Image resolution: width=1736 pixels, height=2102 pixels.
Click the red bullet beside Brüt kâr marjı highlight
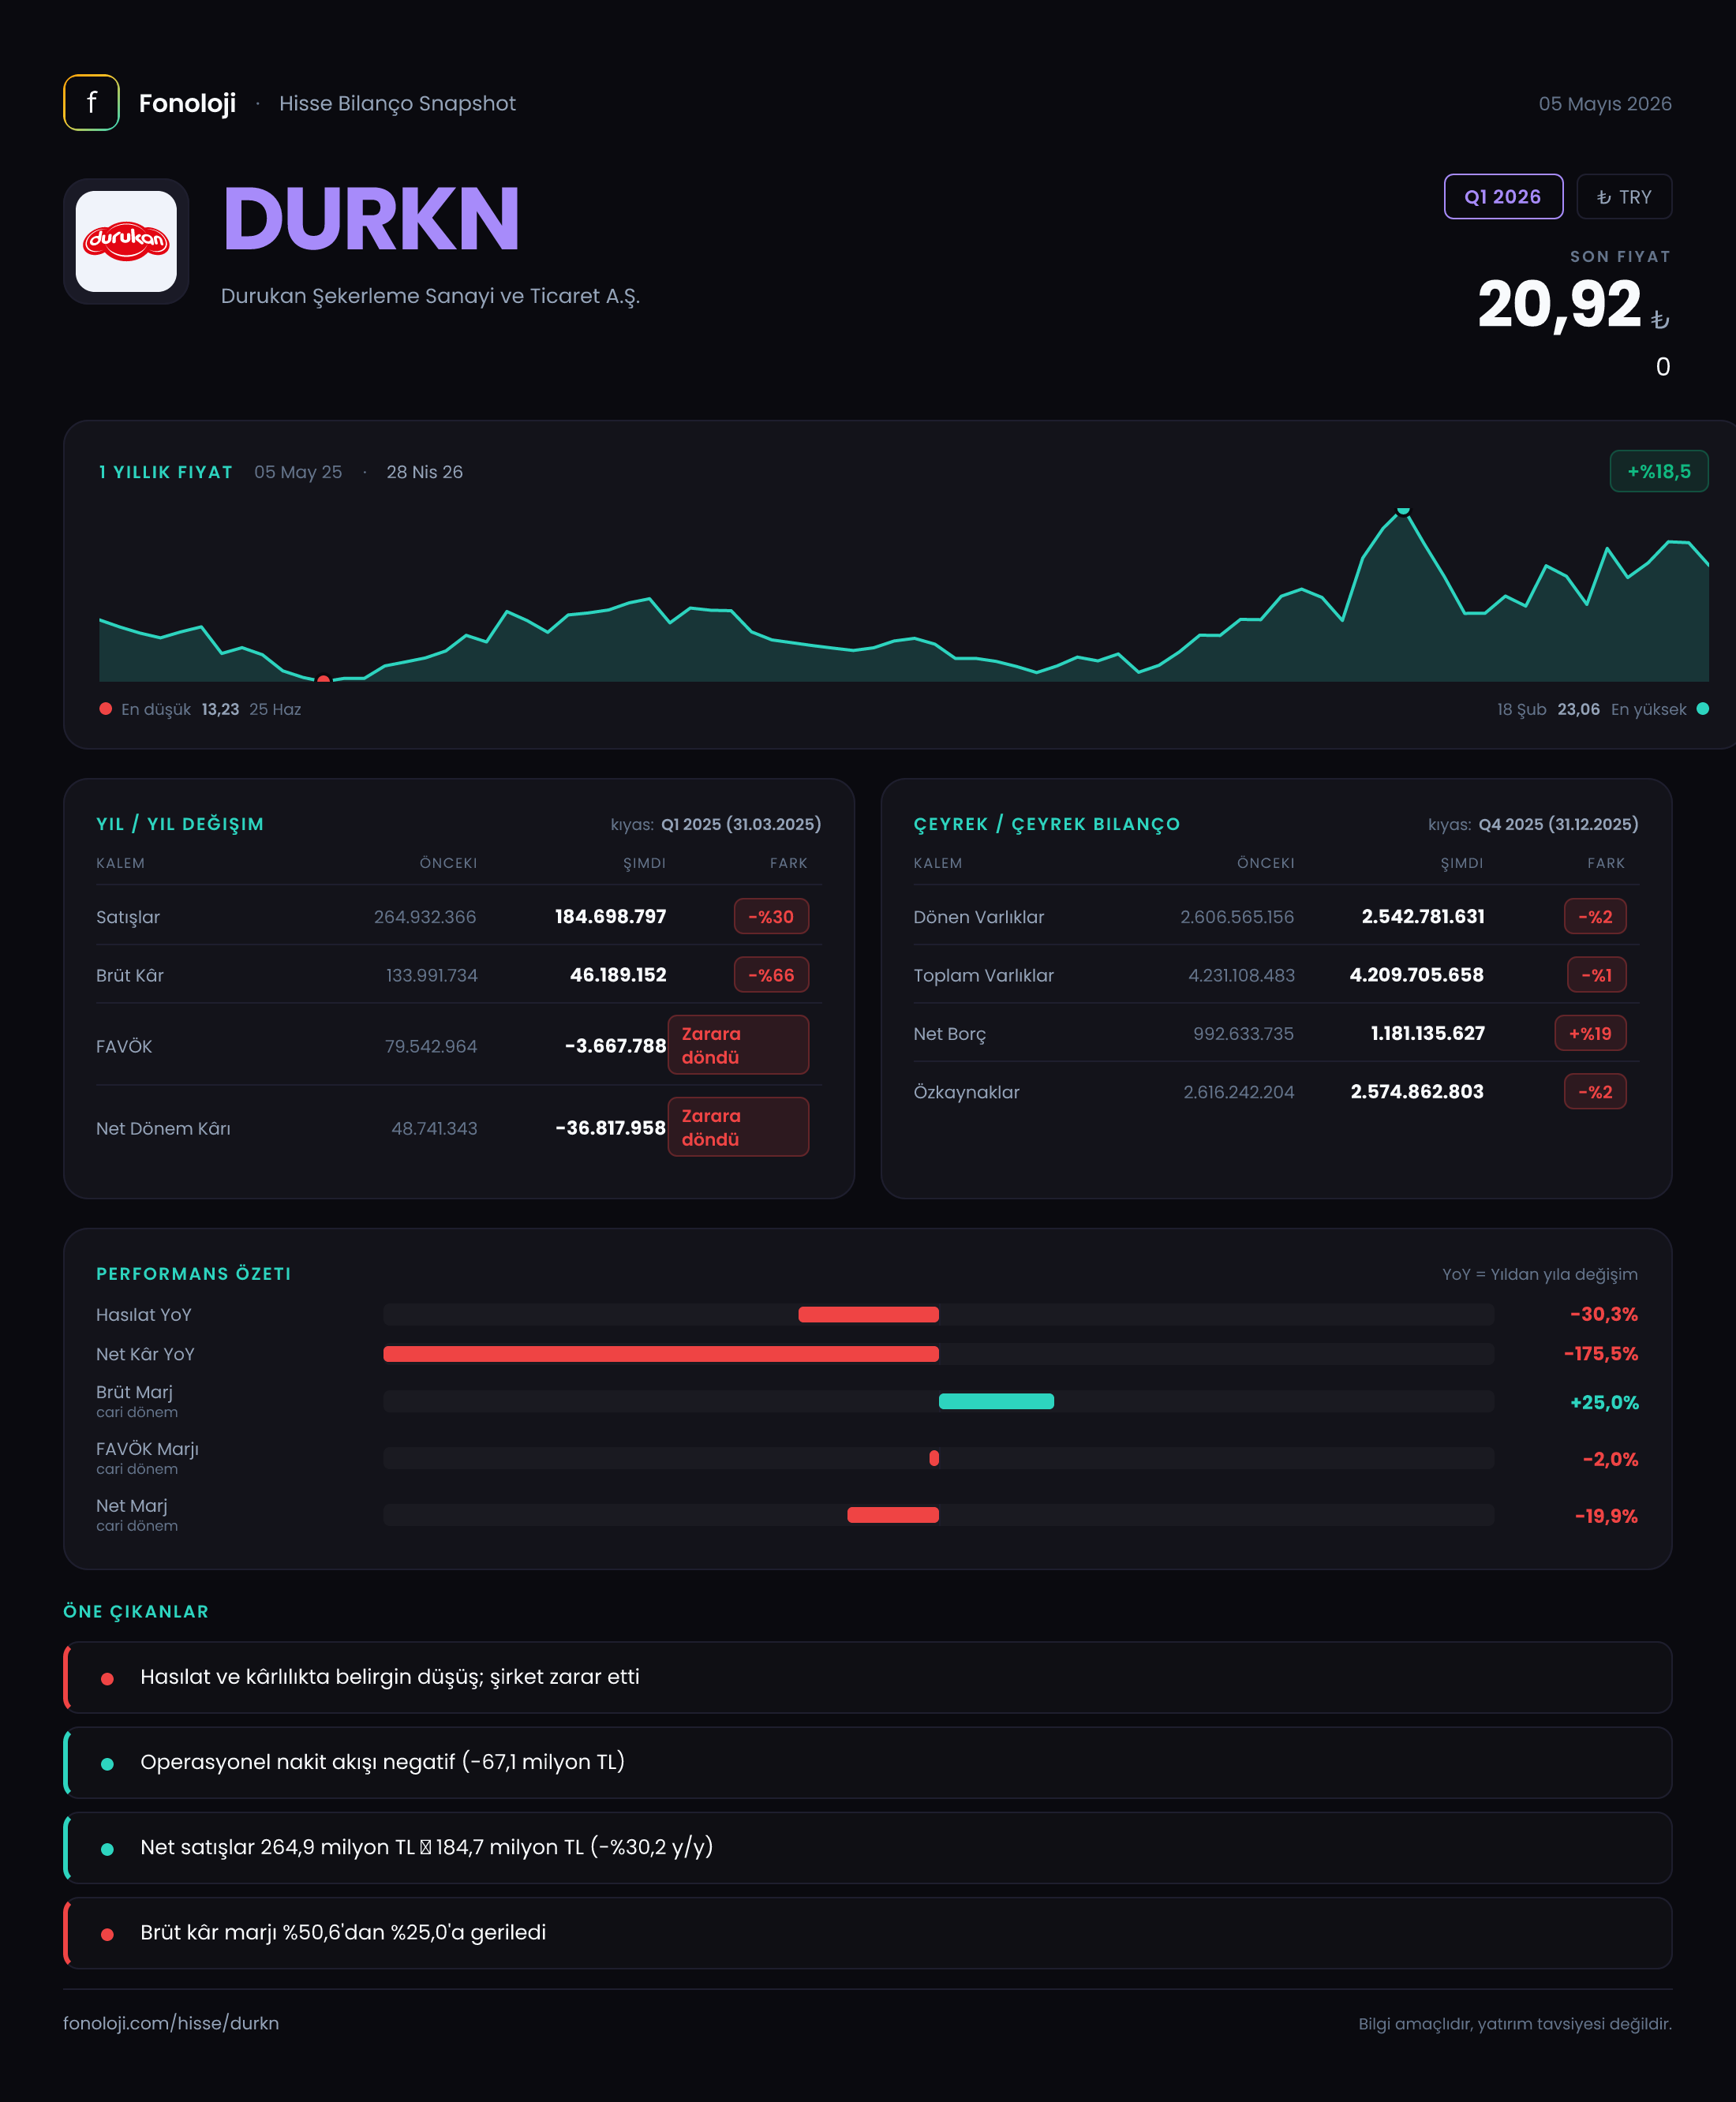[x=107, y=1934]
